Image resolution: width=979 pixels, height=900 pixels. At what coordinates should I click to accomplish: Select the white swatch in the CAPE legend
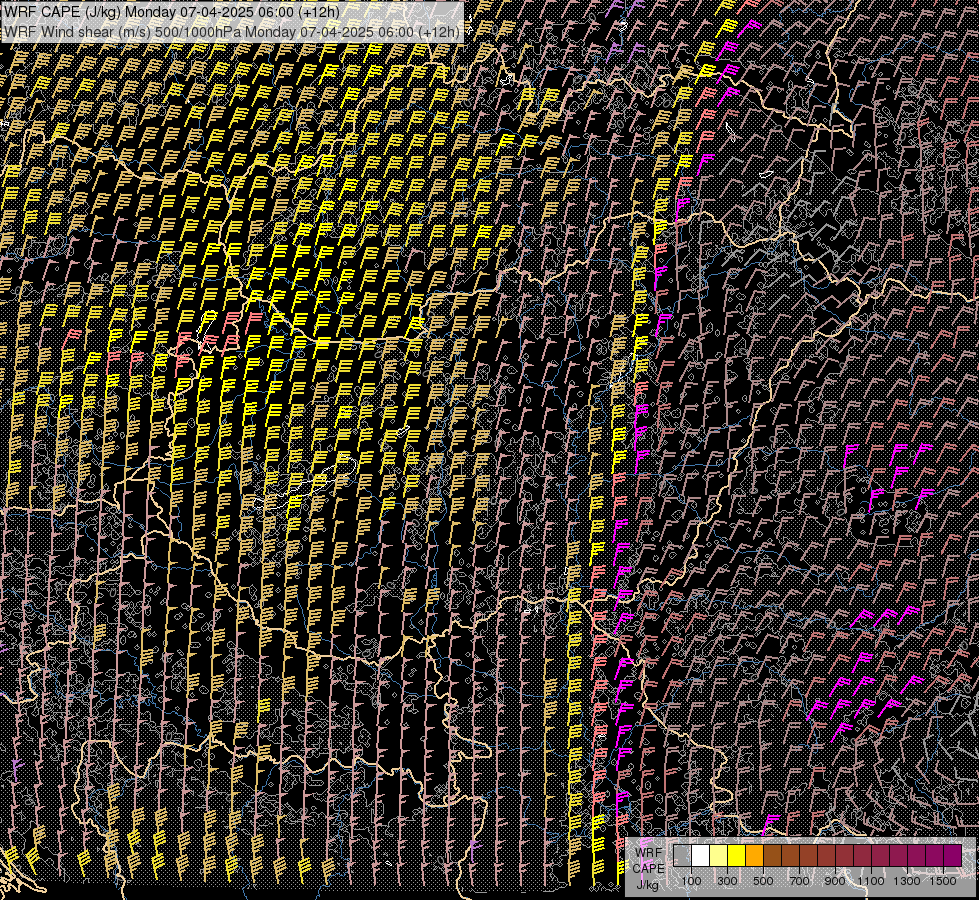pos(701,855)
